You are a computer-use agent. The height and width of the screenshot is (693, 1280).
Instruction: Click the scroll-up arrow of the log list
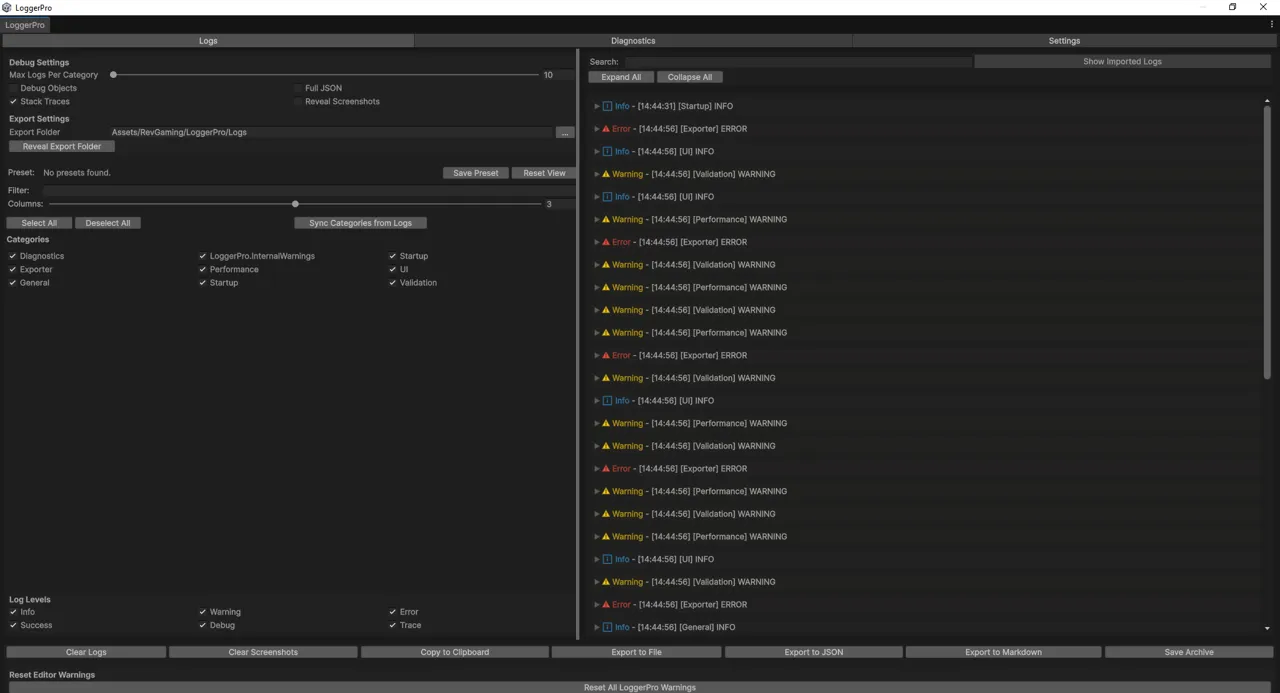[1267, 101]
